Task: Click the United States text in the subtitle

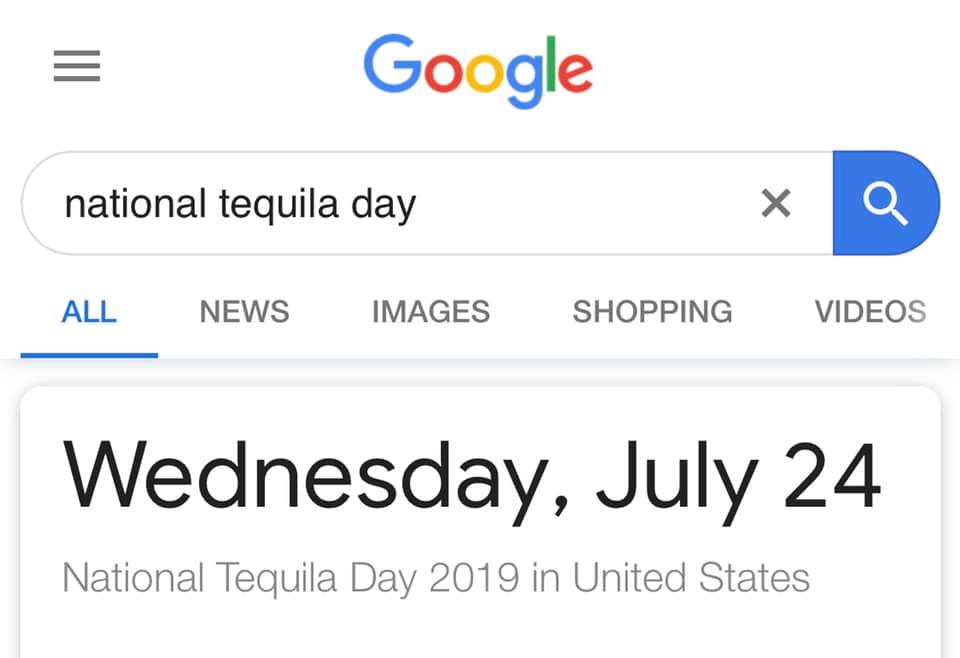Action: coord(691,577)
